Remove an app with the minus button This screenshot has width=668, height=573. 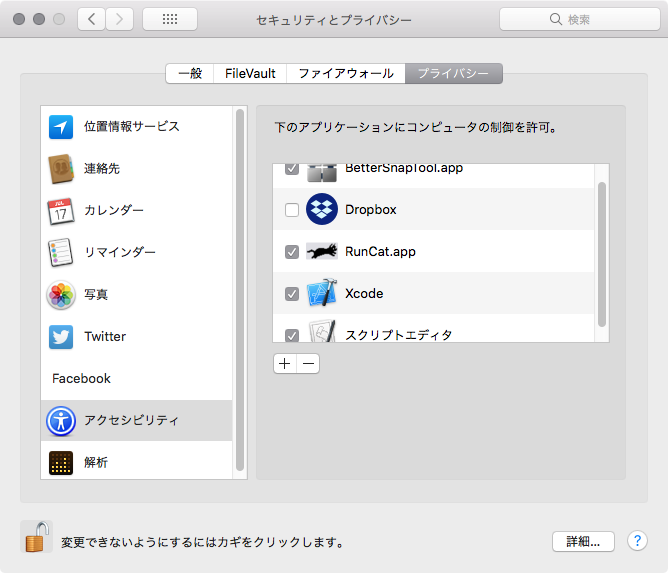308,364
